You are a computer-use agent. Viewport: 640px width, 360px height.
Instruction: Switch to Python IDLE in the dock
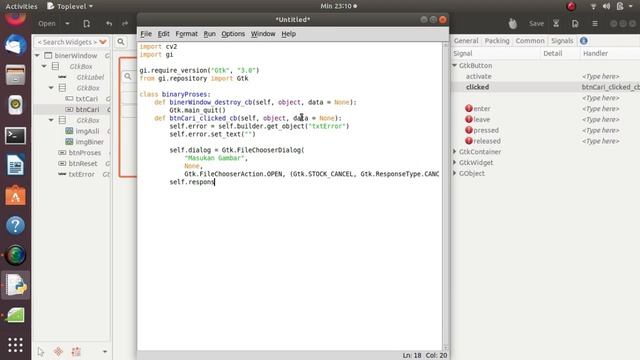(x=15, y=285)
